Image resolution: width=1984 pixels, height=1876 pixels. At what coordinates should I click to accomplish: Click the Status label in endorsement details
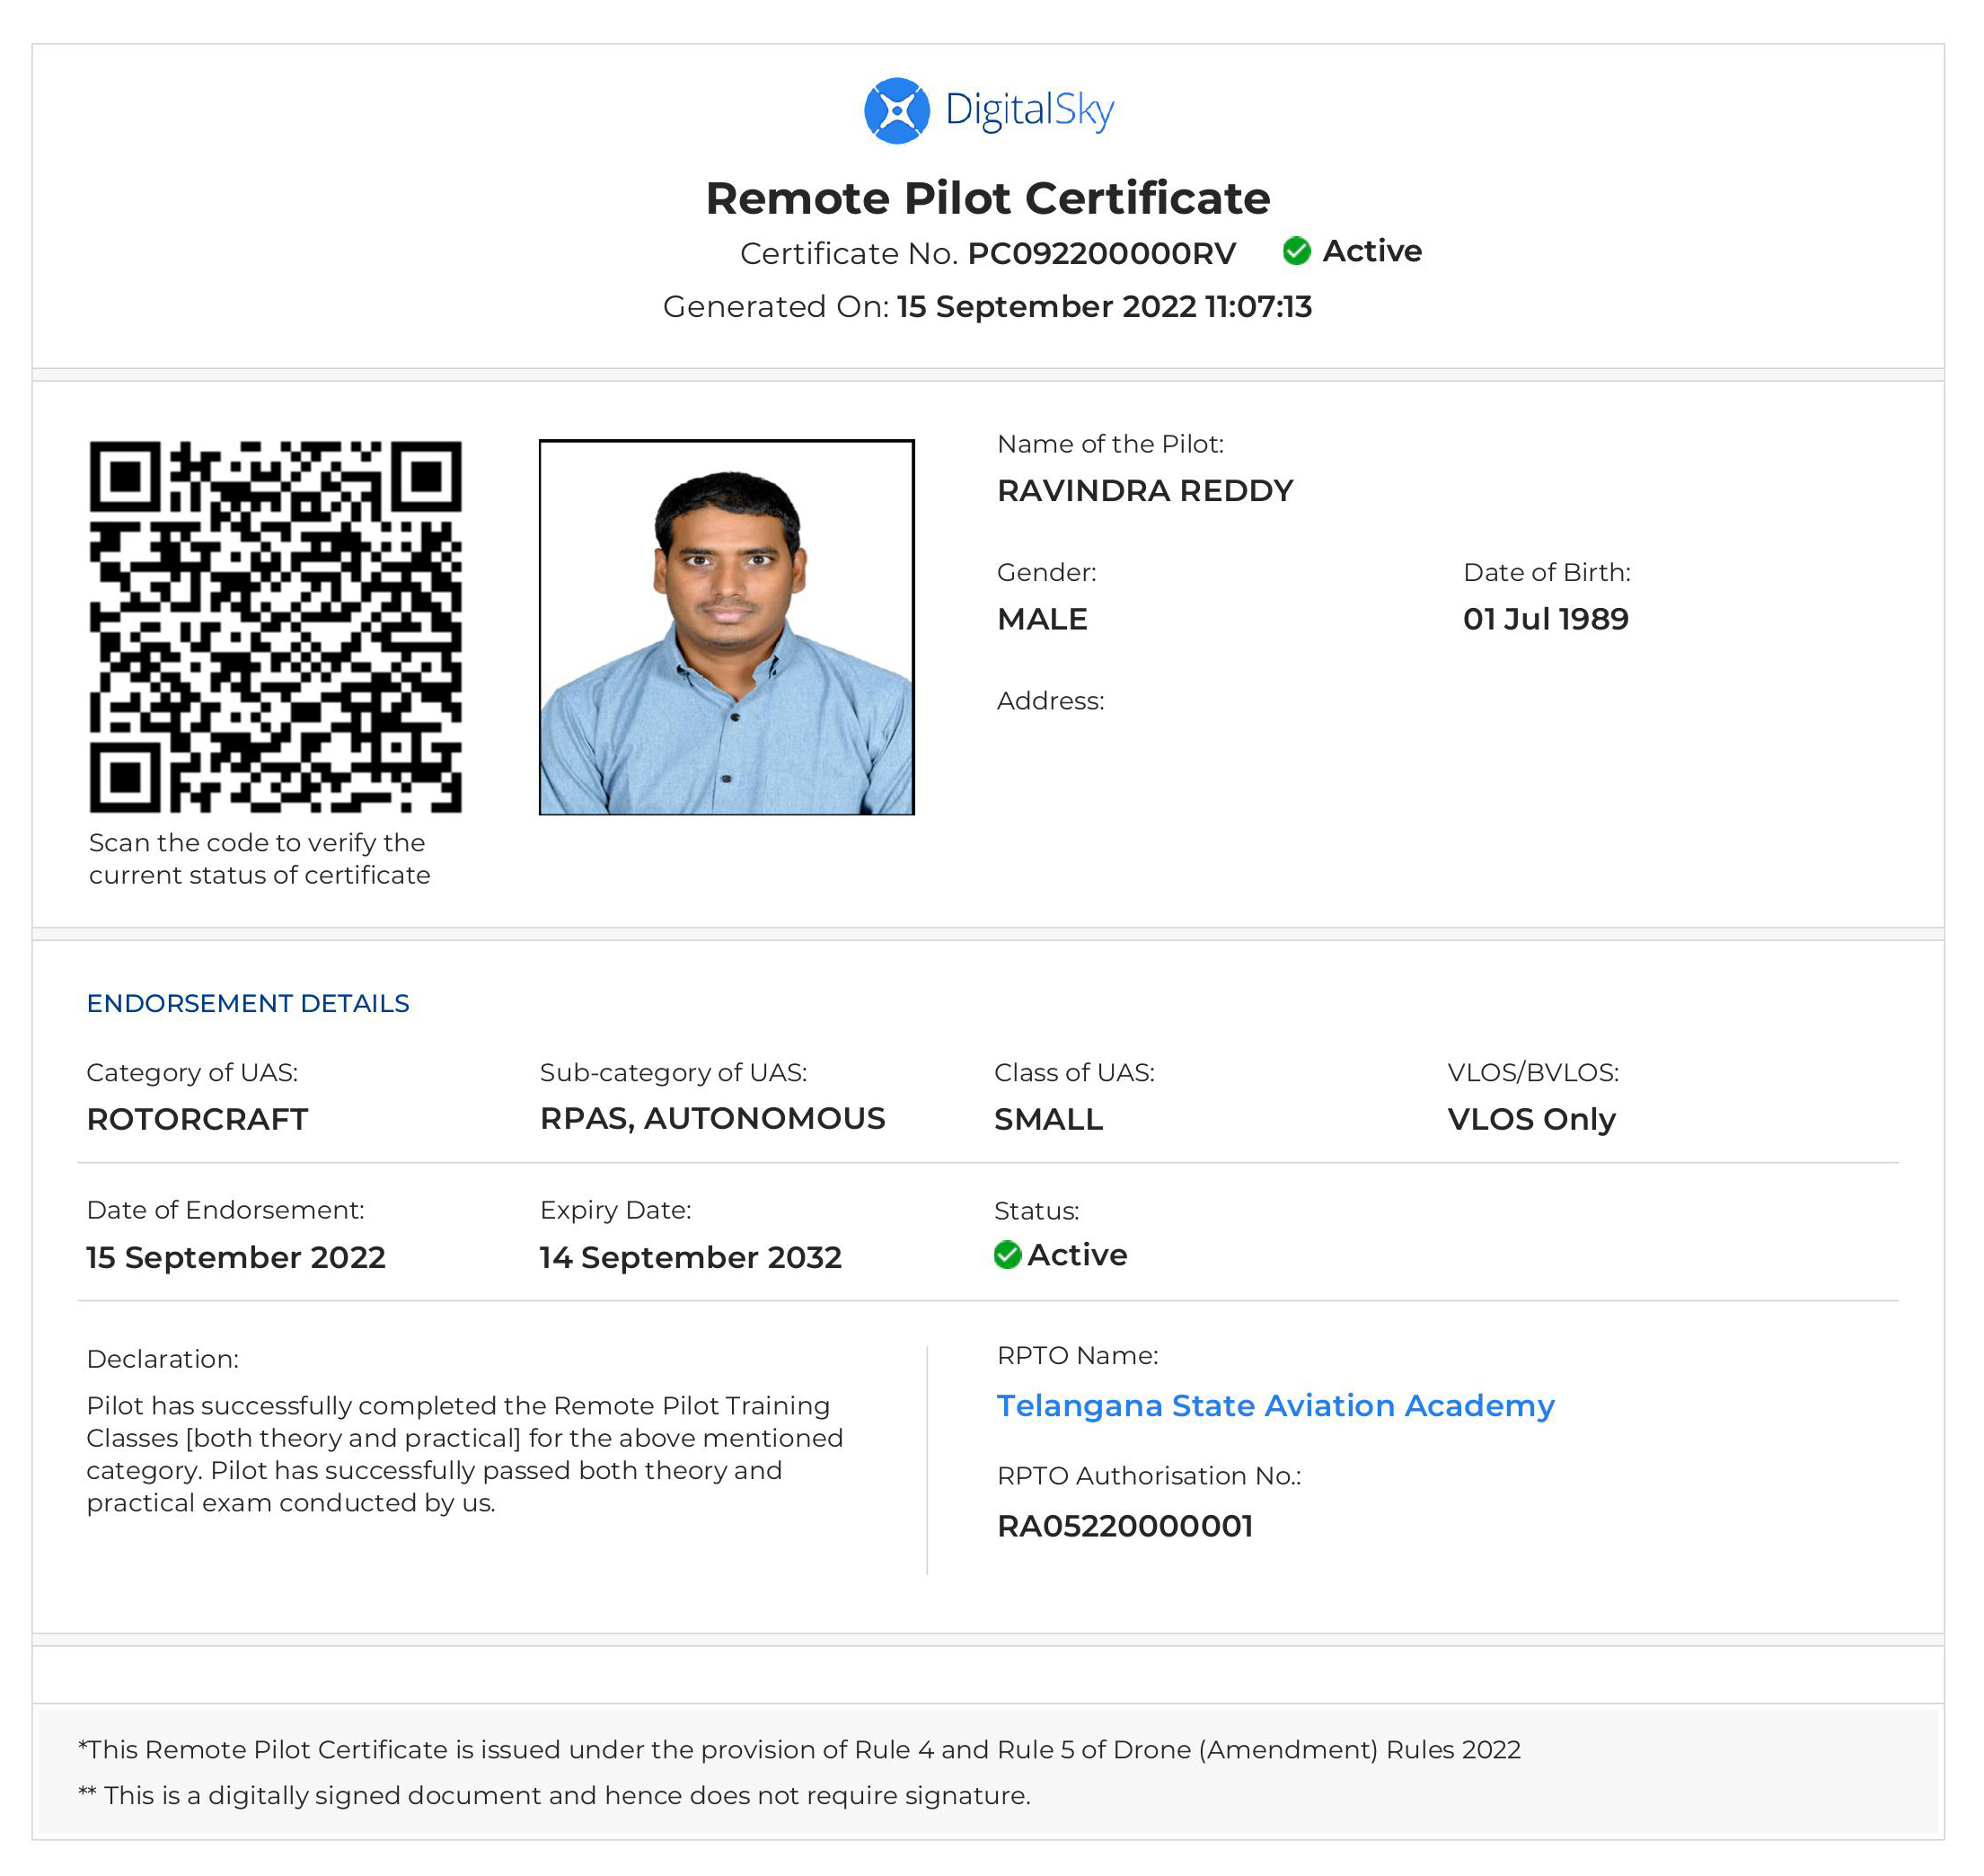point(1037,1211)
